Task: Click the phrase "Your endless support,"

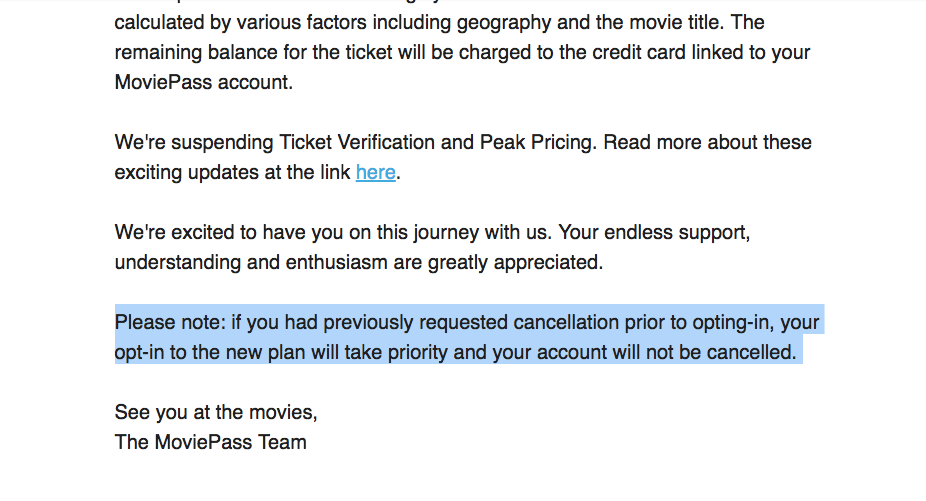Action: point(654,233)
